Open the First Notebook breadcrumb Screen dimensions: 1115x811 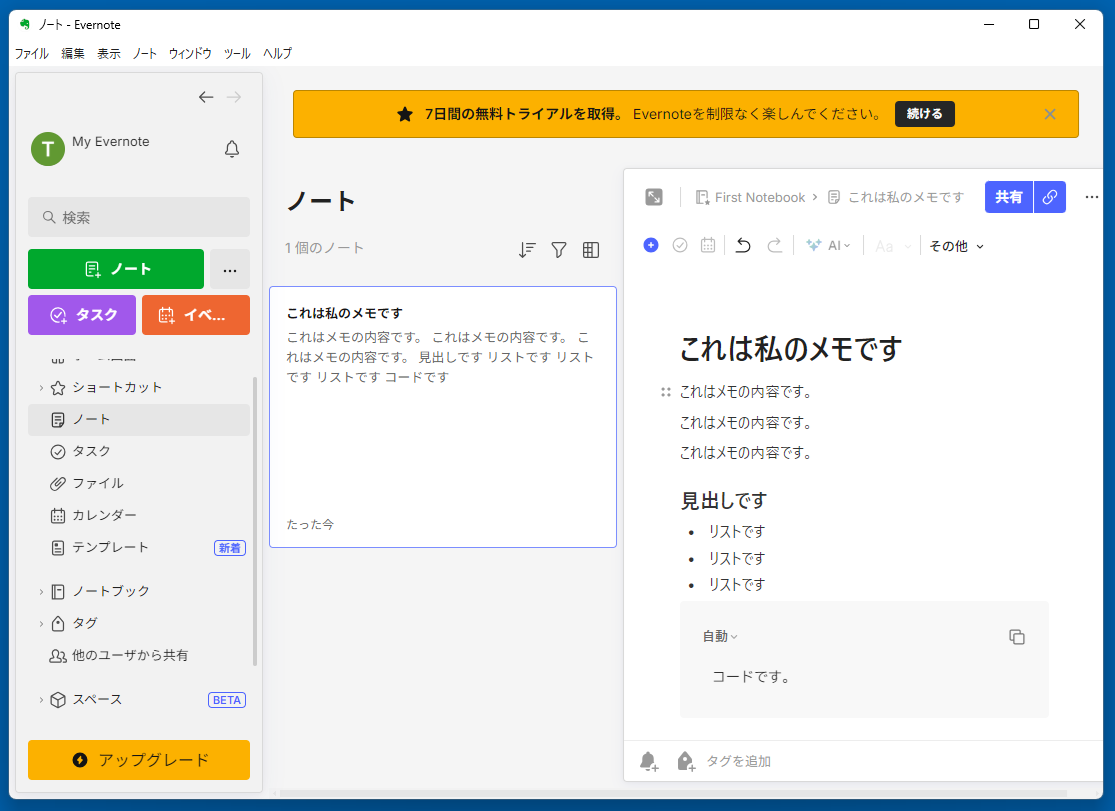[751, 197]
